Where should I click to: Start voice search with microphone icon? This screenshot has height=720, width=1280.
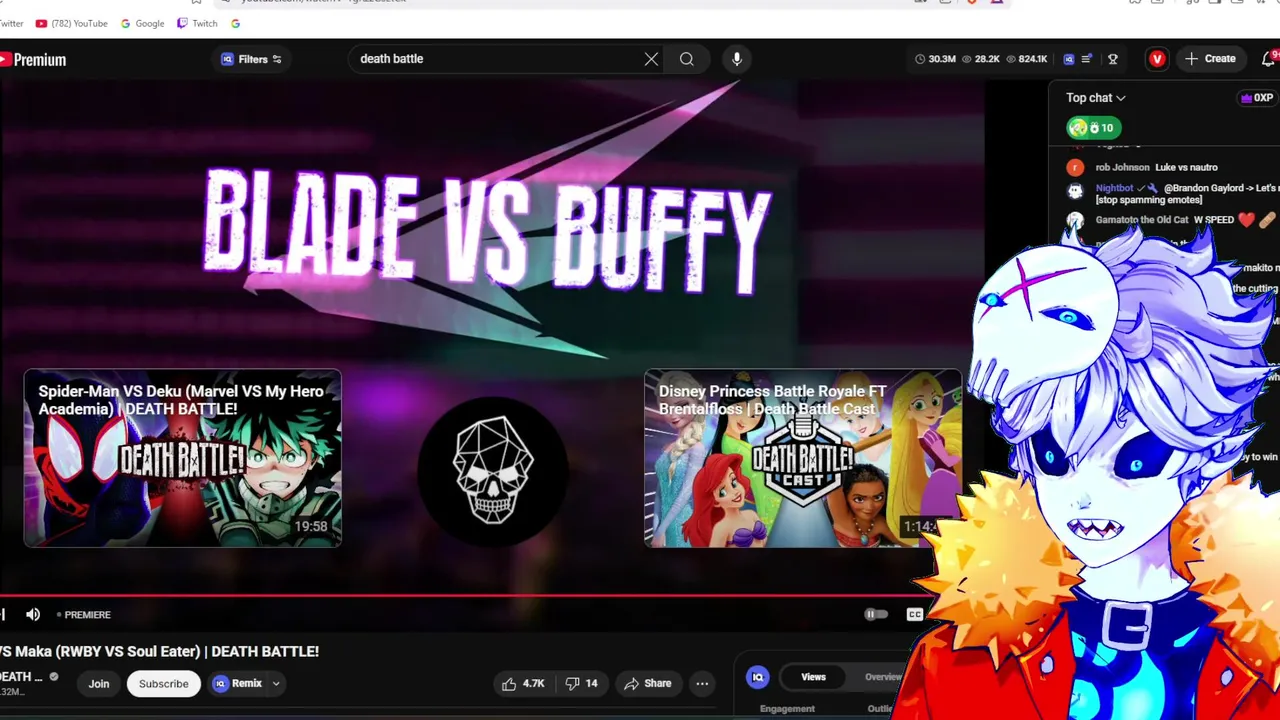pos(737,59)
